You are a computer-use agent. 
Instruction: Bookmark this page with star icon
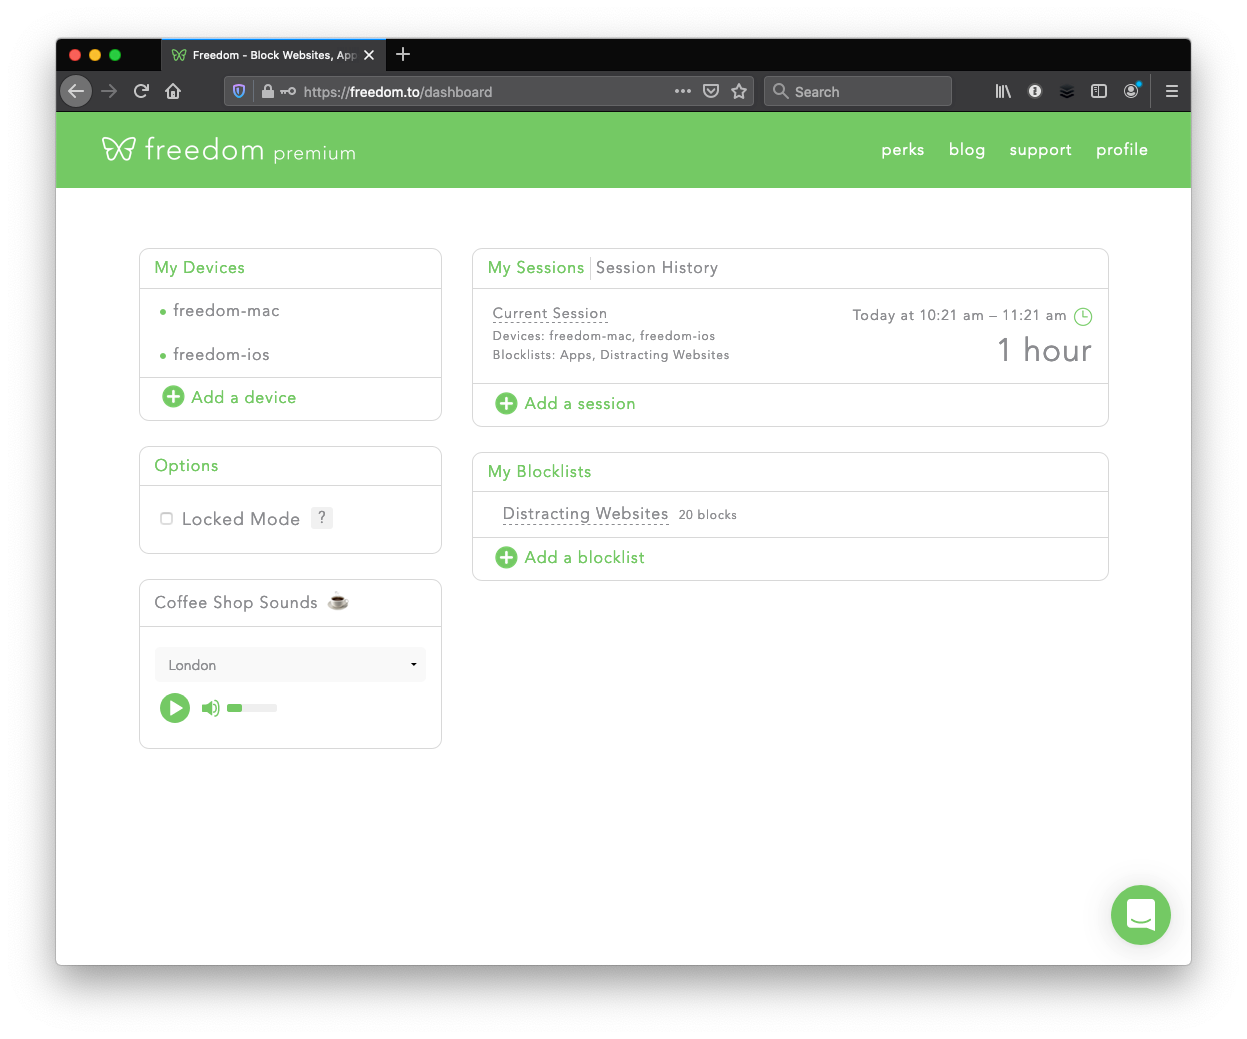point(739,91)
